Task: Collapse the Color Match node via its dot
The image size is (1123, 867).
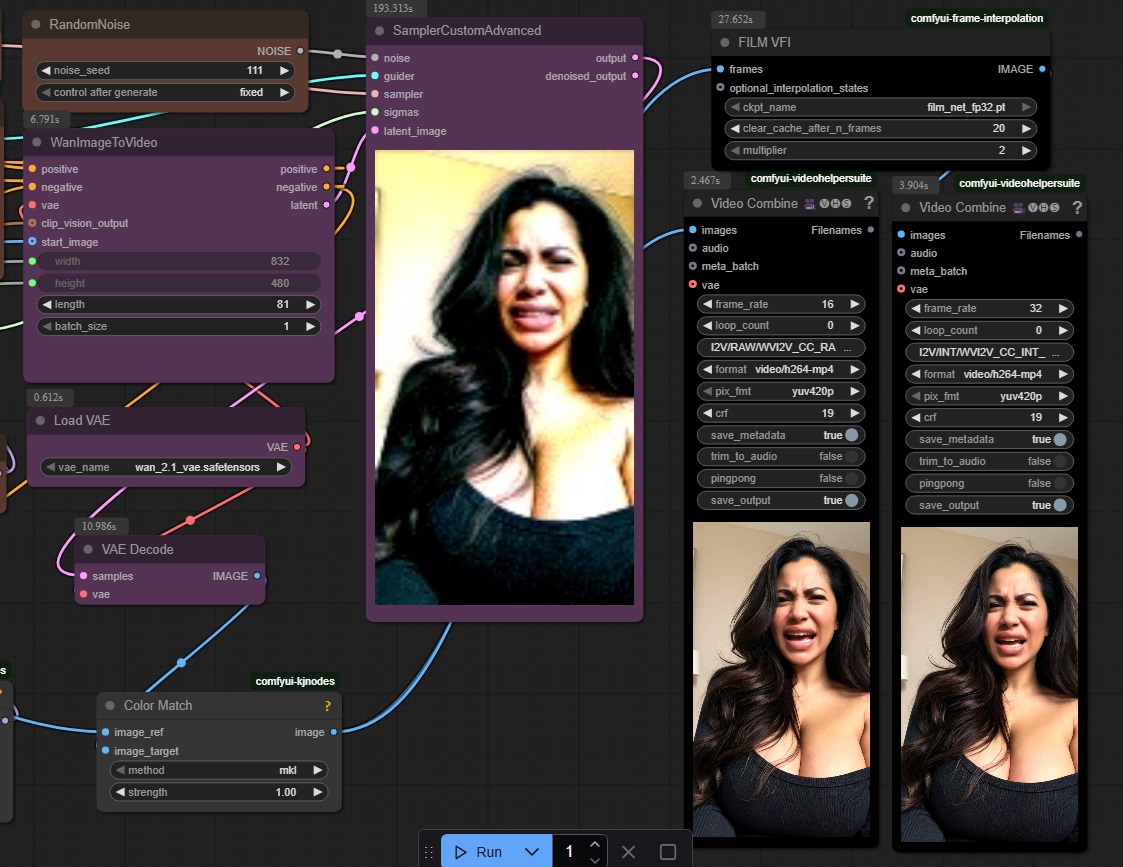Action: [x=110, y=705]
